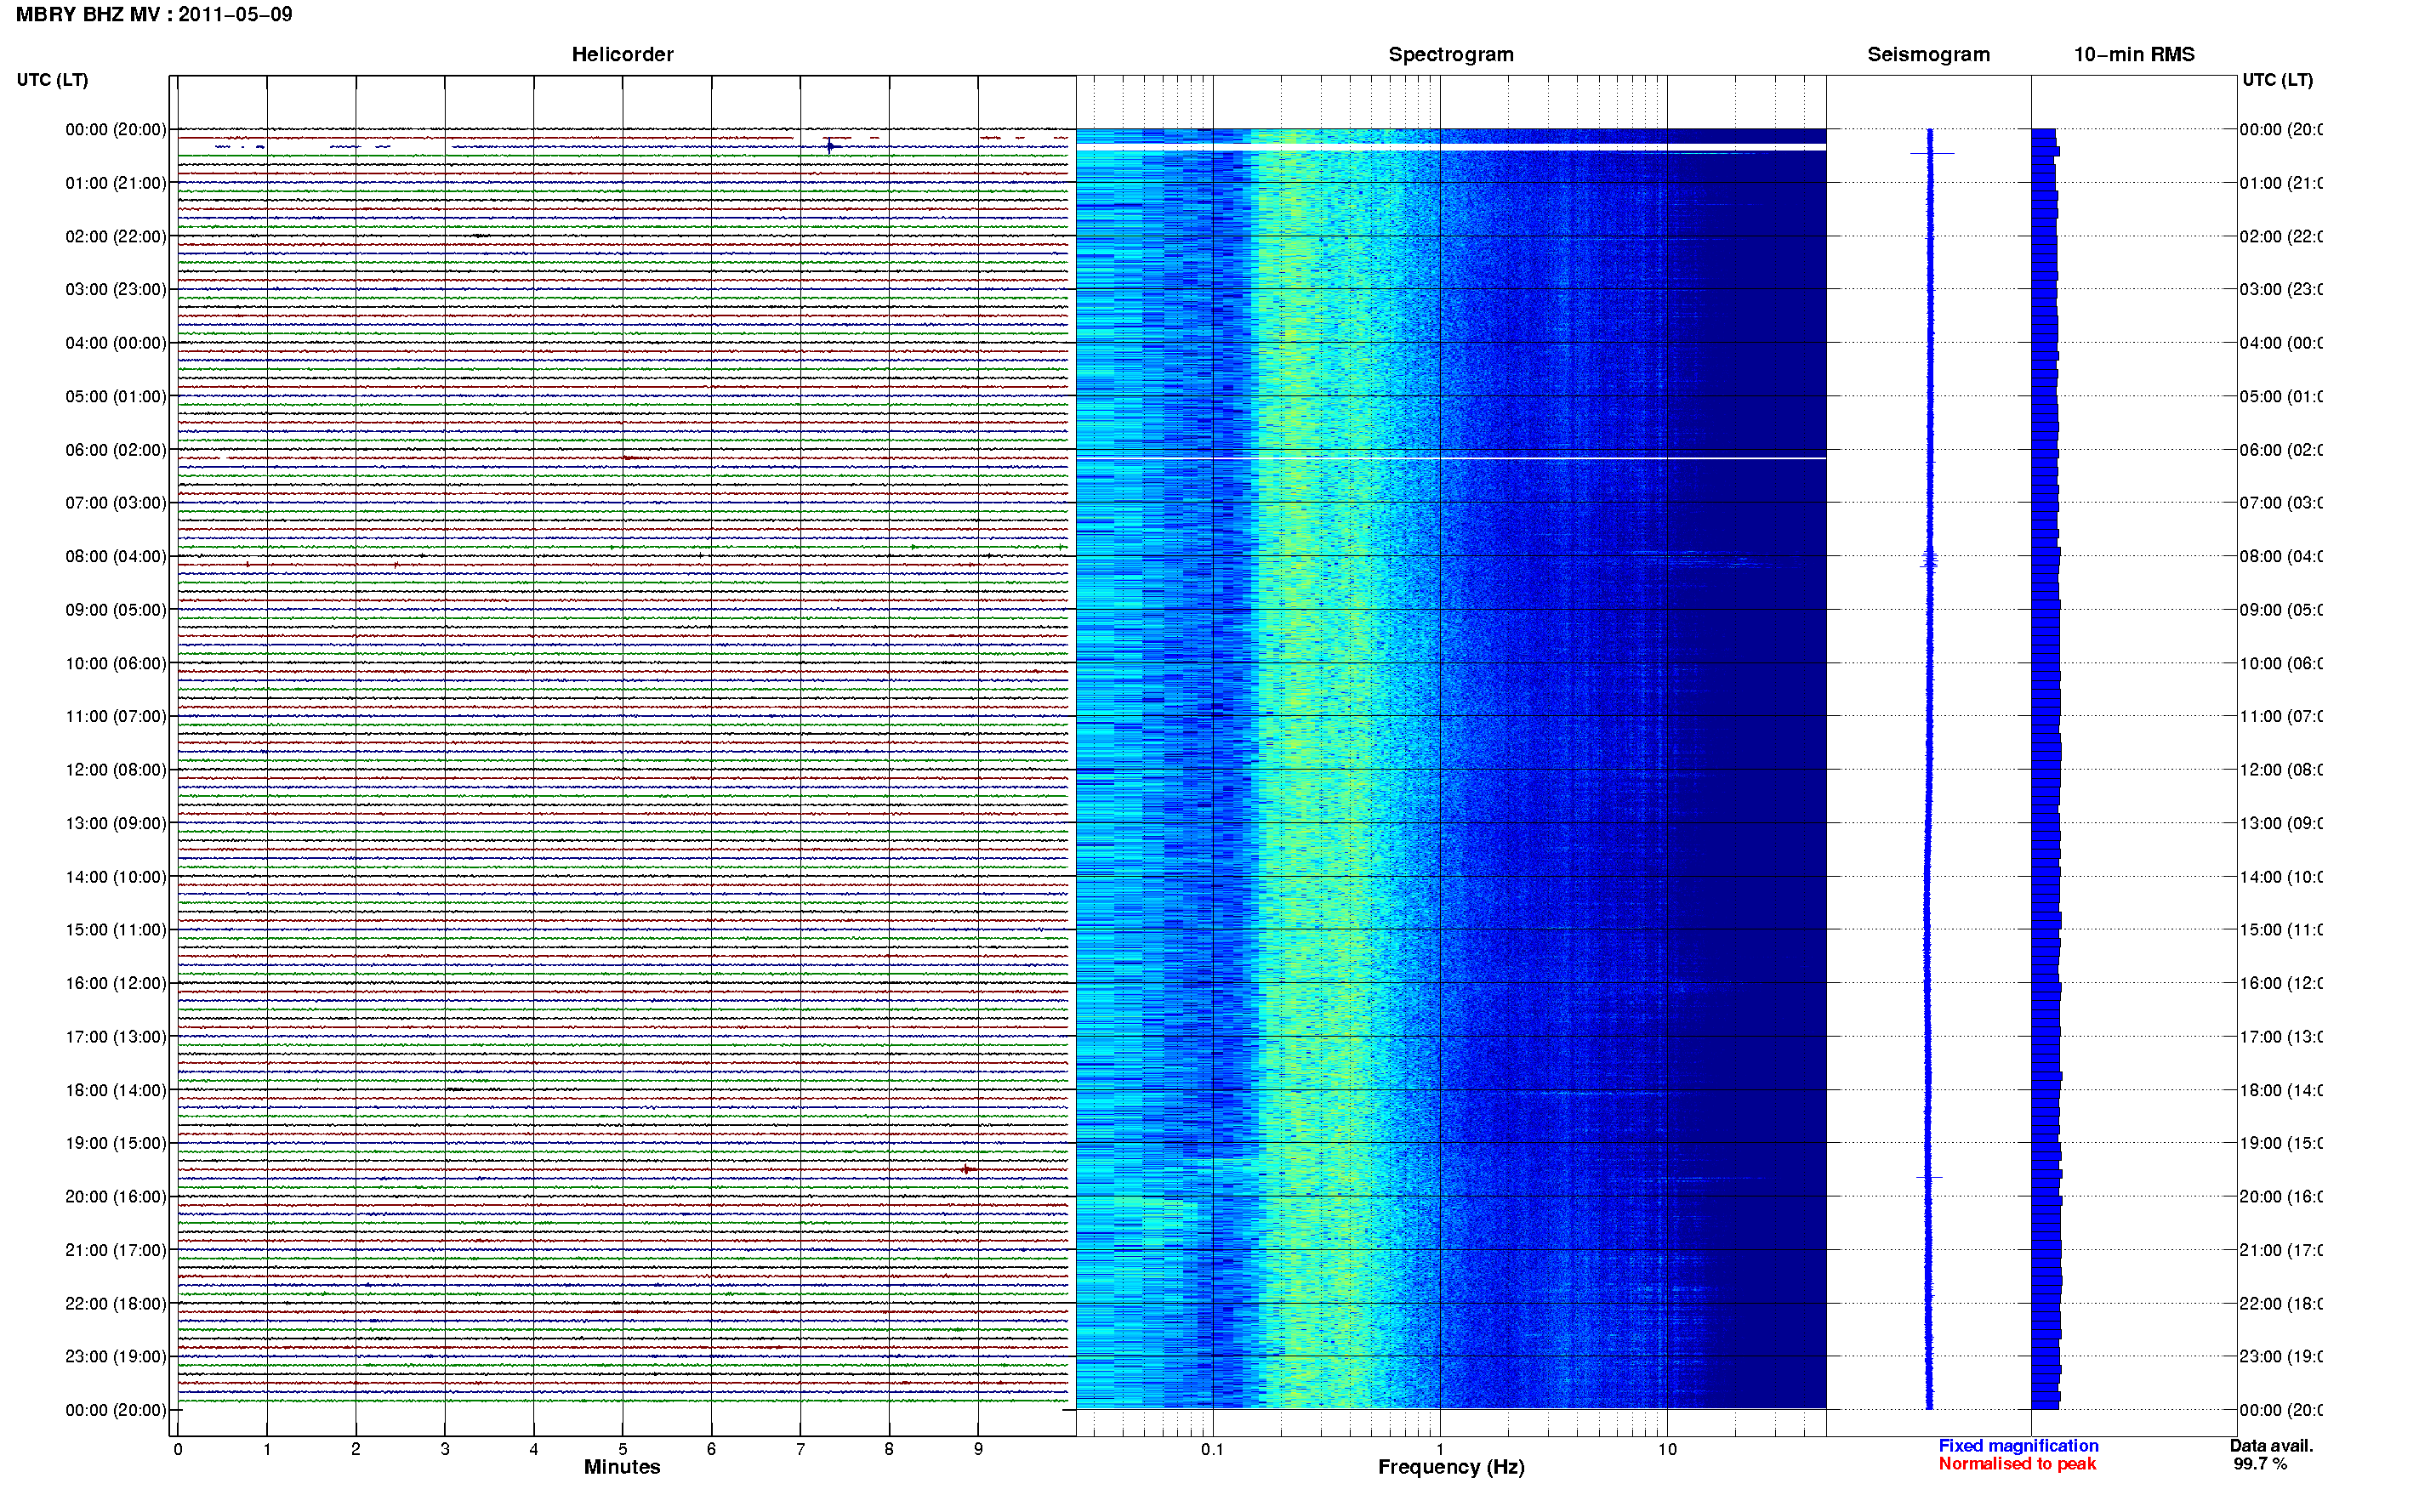Select the "Helicorder" panel heading

[x=622, y=54]
